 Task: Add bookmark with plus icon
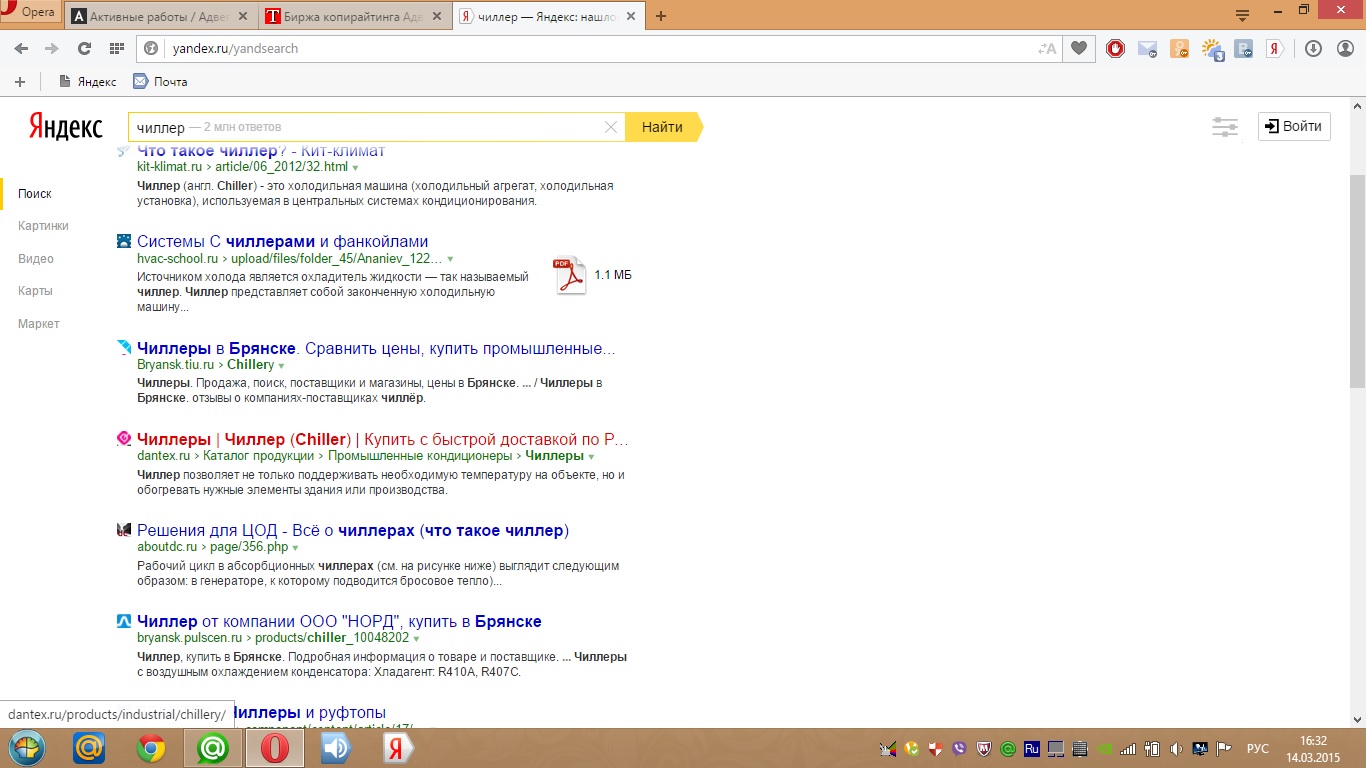19,82
